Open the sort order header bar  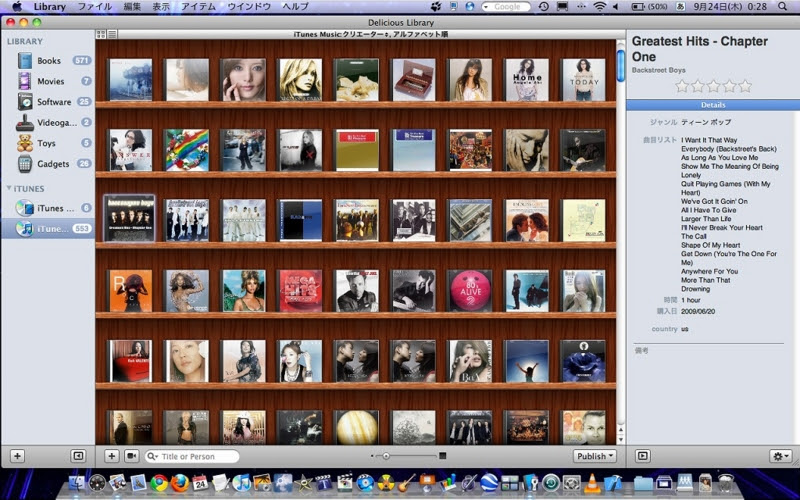coord(371,34)
